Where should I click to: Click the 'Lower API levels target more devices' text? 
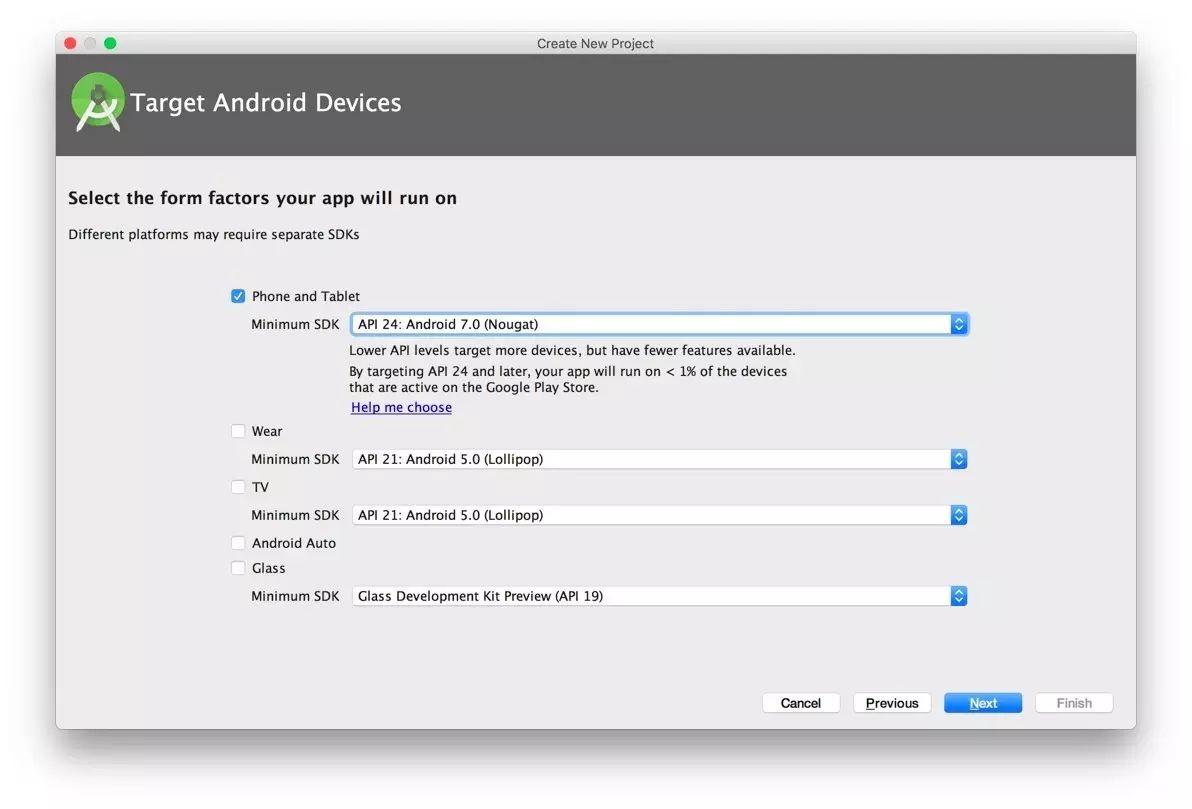[x=572, y=351]
